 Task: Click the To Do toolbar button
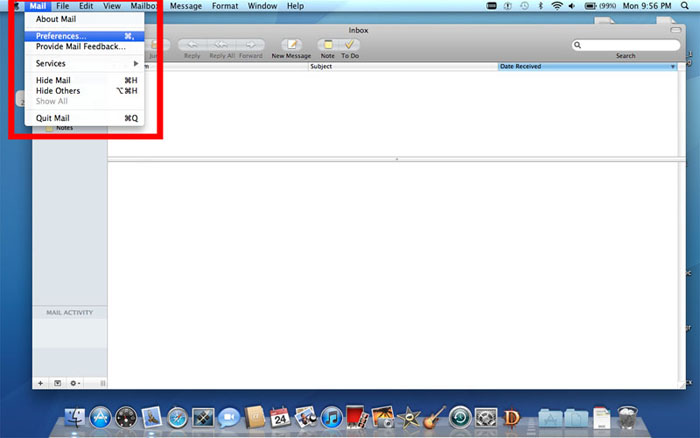350,45
